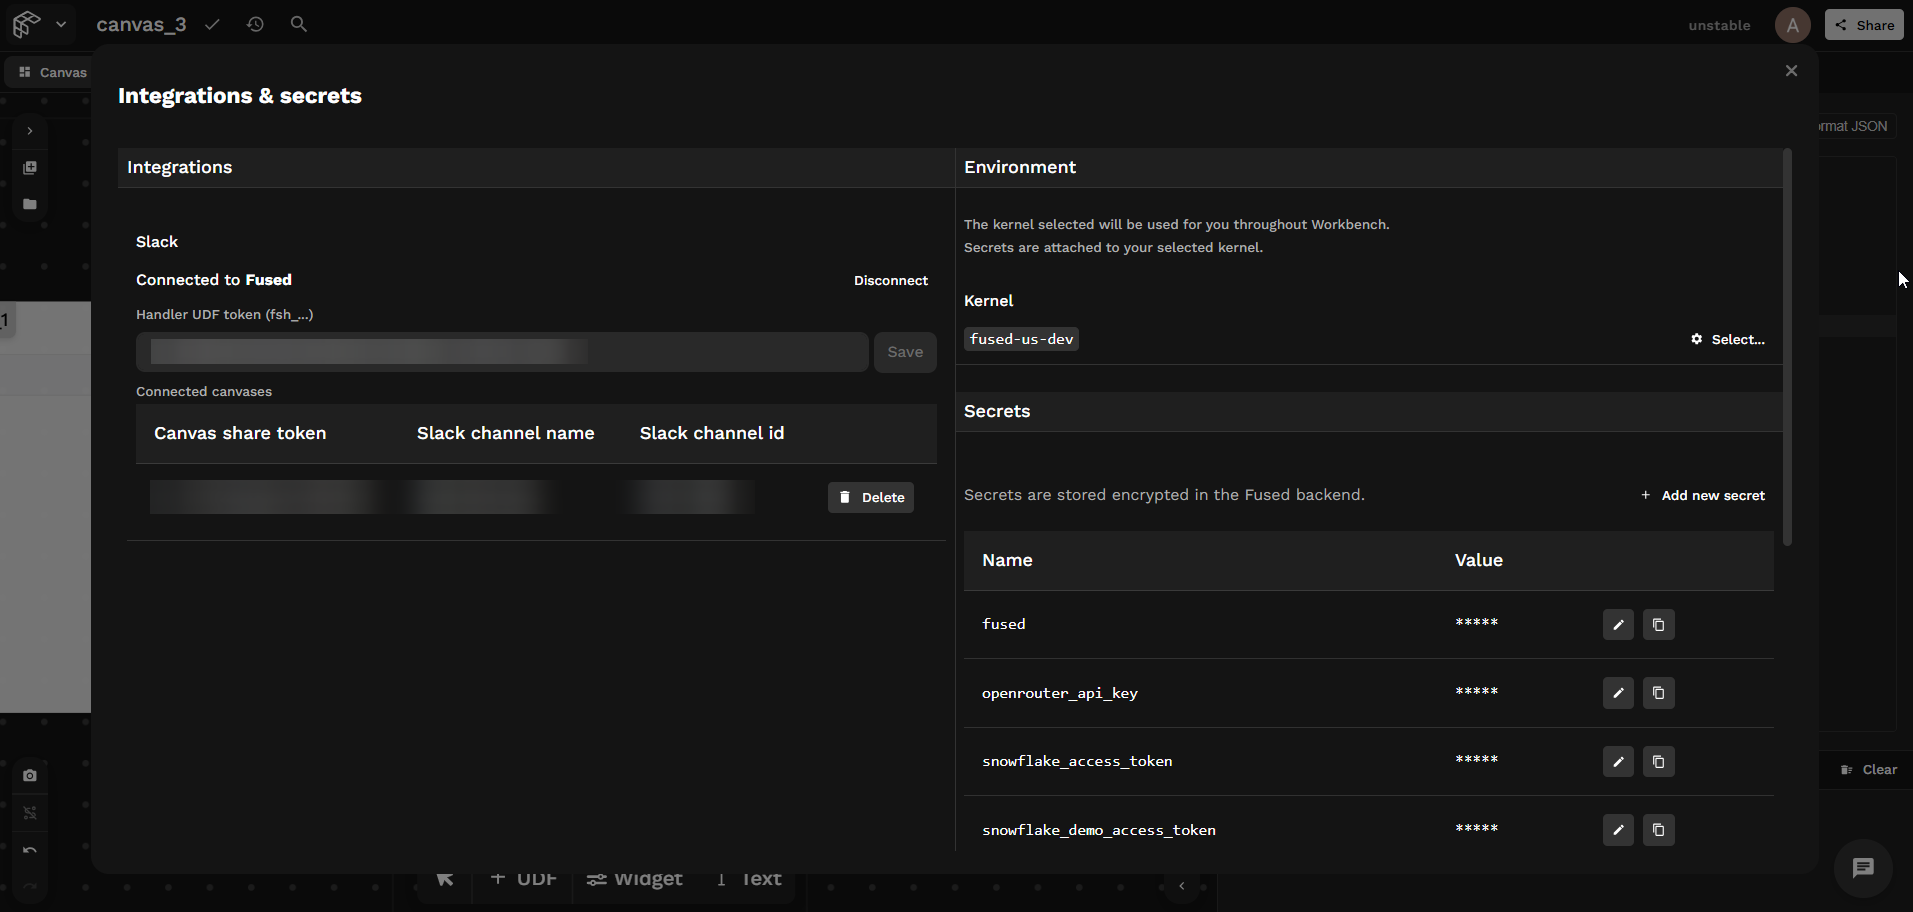This screenshot has width=1913, height=912.
Task: Copy the snowflake_demo_access_token value
Action: 1658,829
